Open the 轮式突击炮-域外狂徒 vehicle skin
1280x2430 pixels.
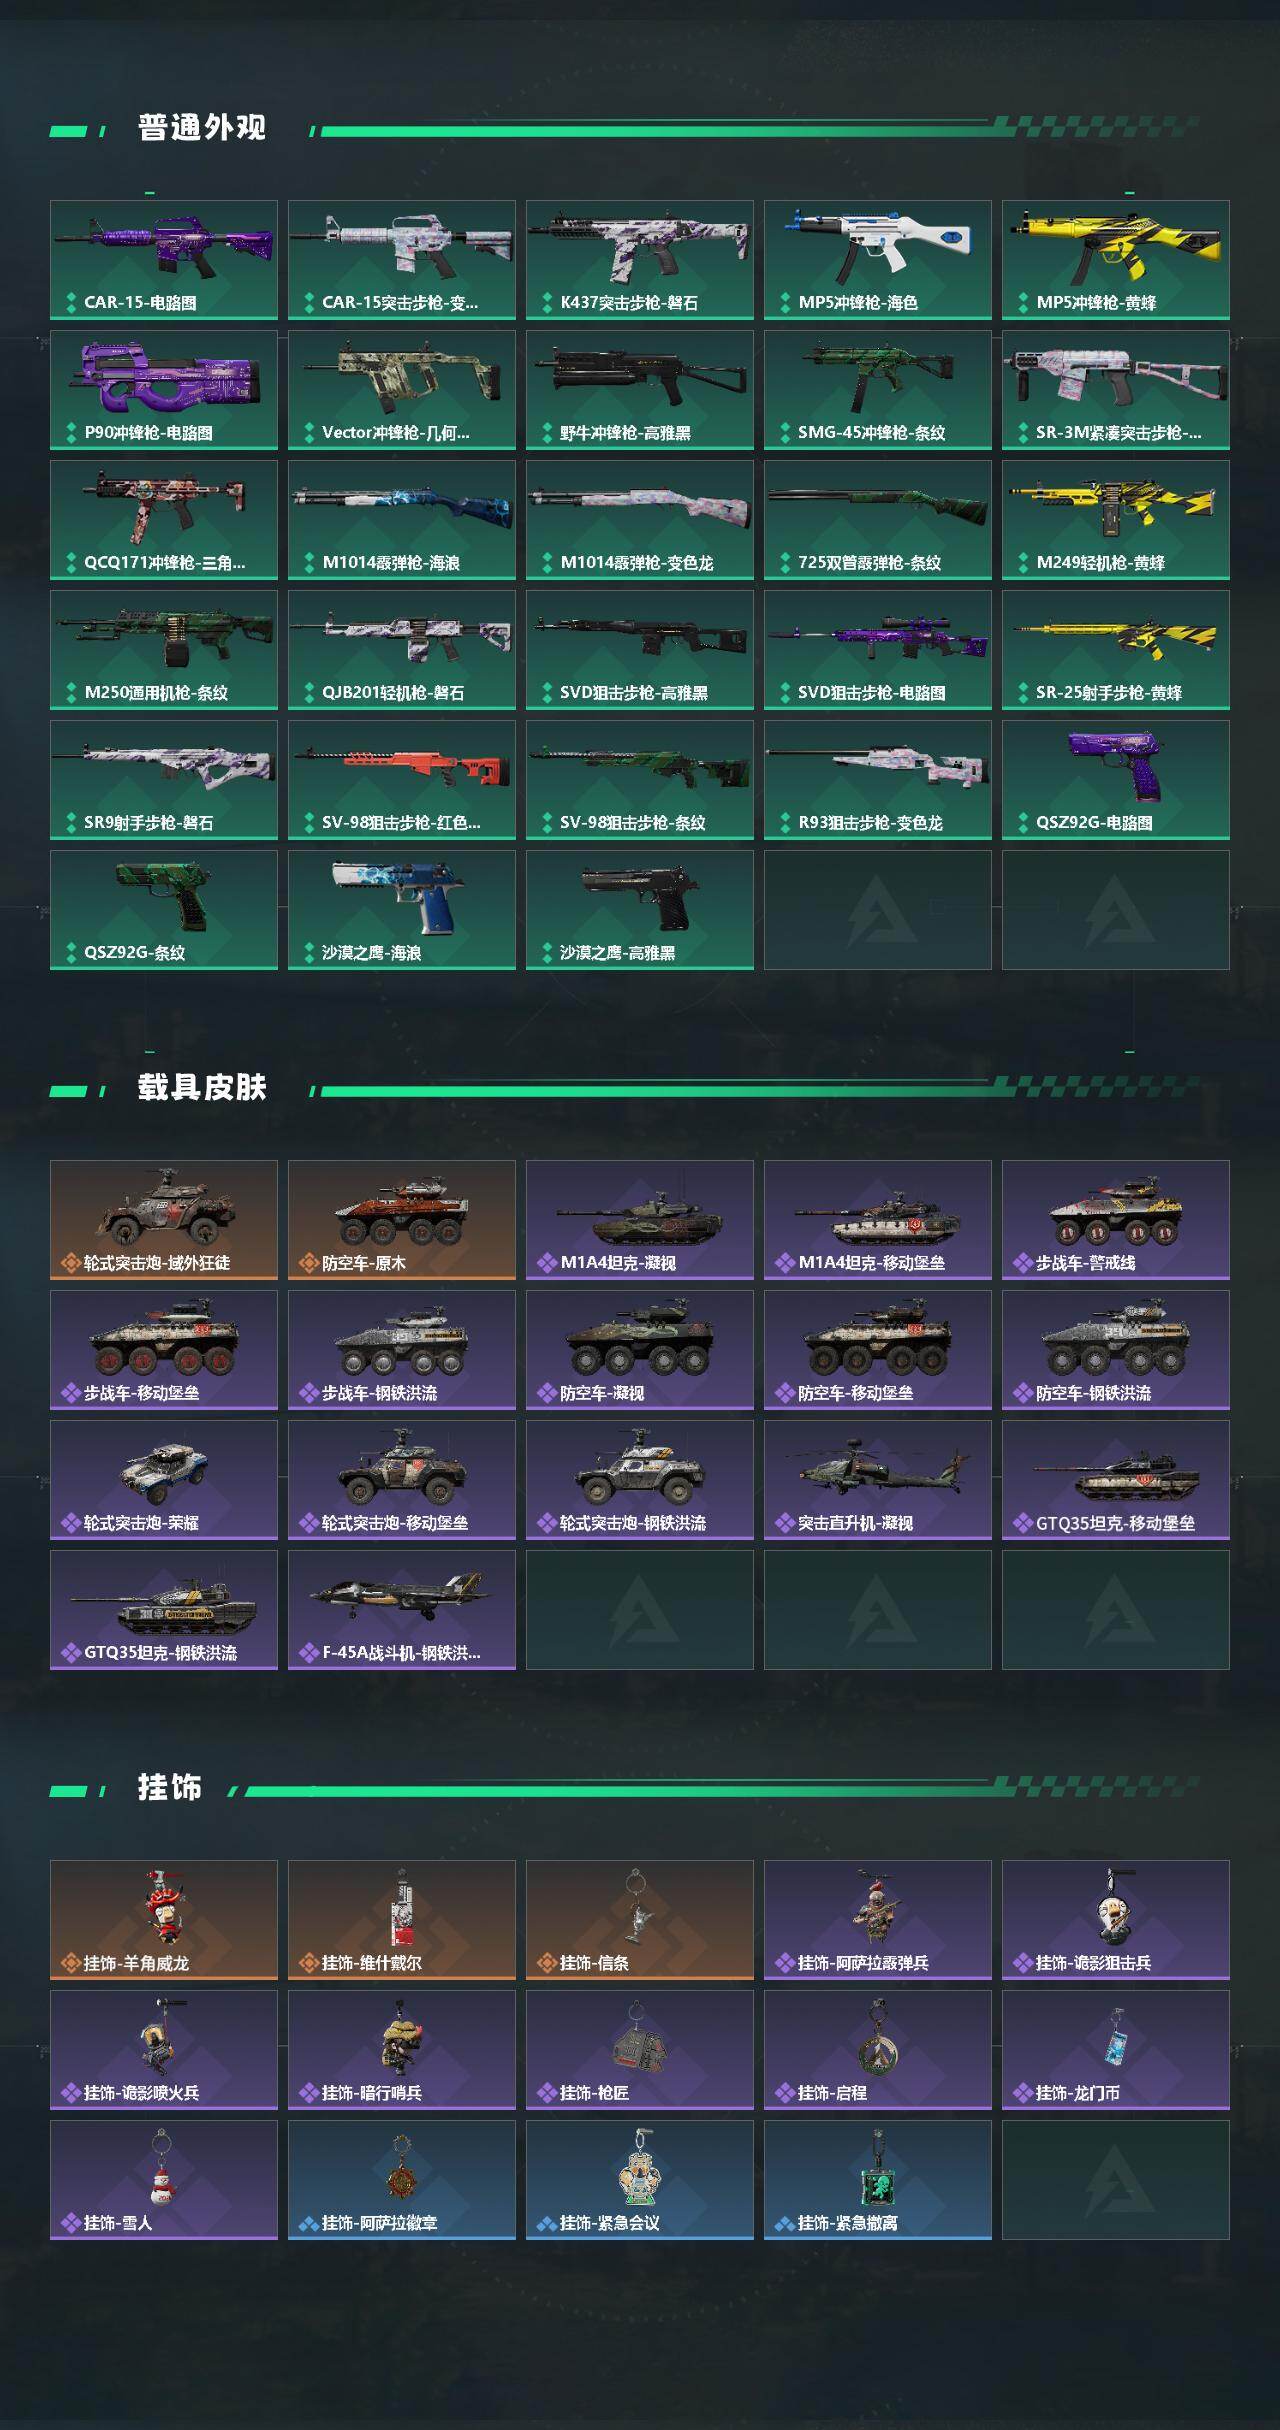(164, 1220)
